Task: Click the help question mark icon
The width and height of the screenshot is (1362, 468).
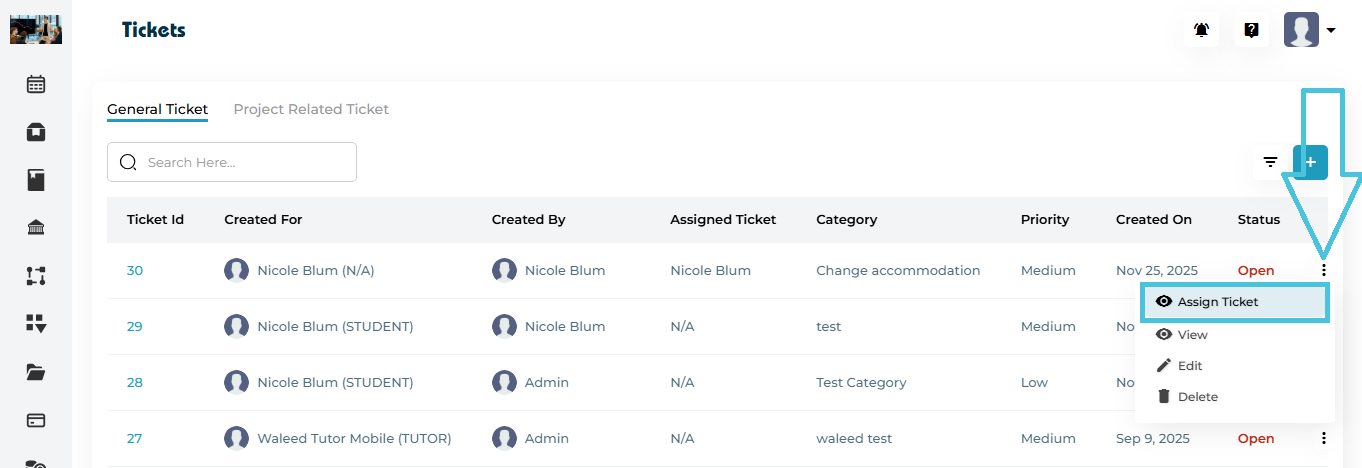Action: pyautogui.click(x=1251, y=30)
